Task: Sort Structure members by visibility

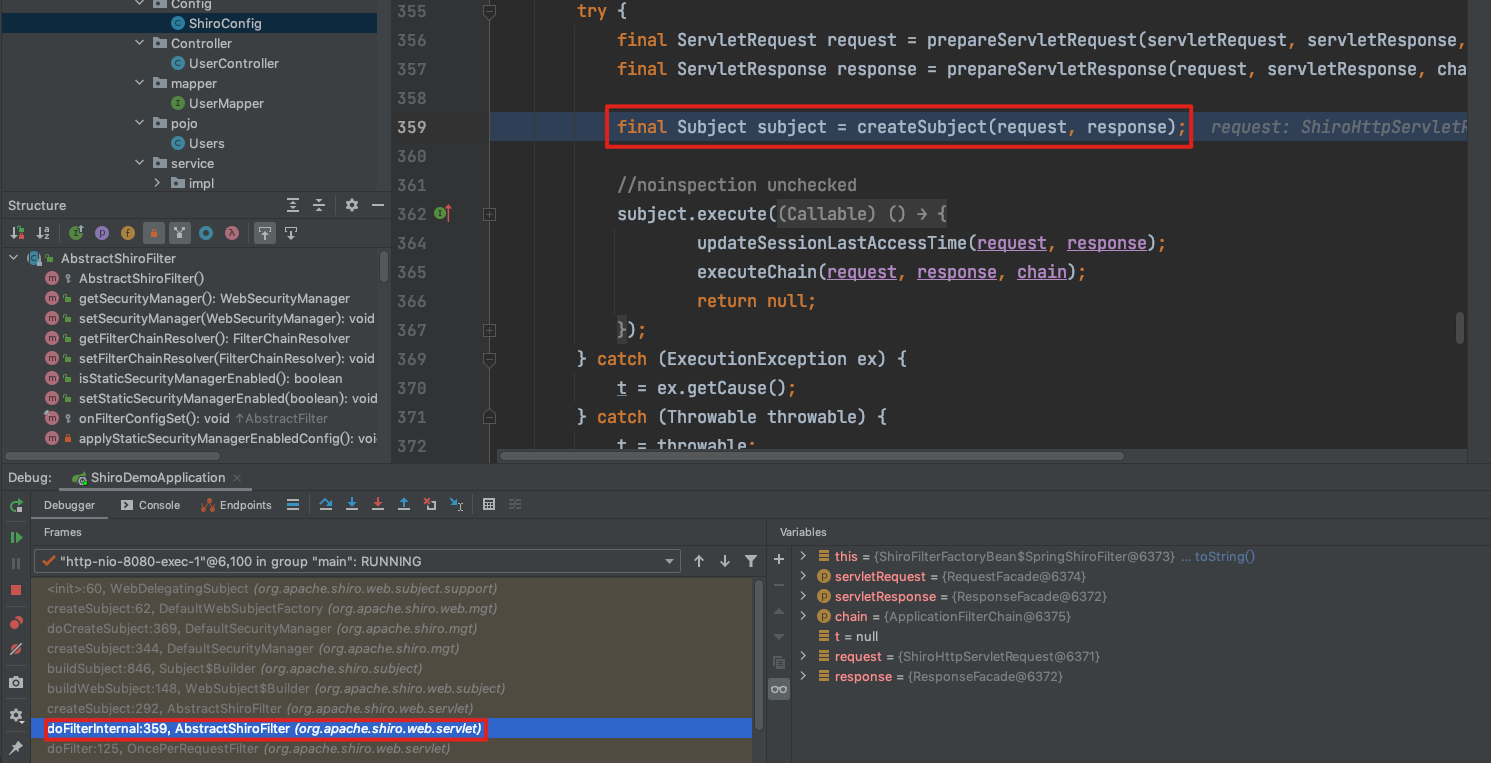Action: pyautogui.click(x=17, y=233)
